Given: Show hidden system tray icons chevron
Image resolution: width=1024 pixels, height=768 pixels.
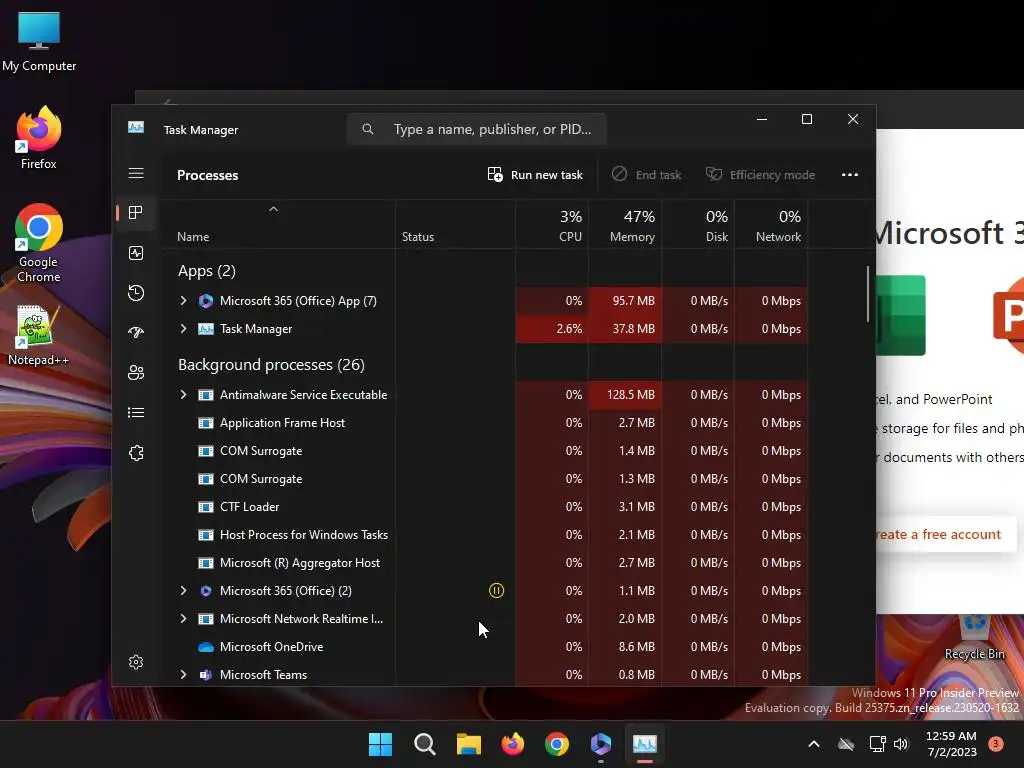Looking at the screenshot, I should pyautogui.click(x=814, y=744).
